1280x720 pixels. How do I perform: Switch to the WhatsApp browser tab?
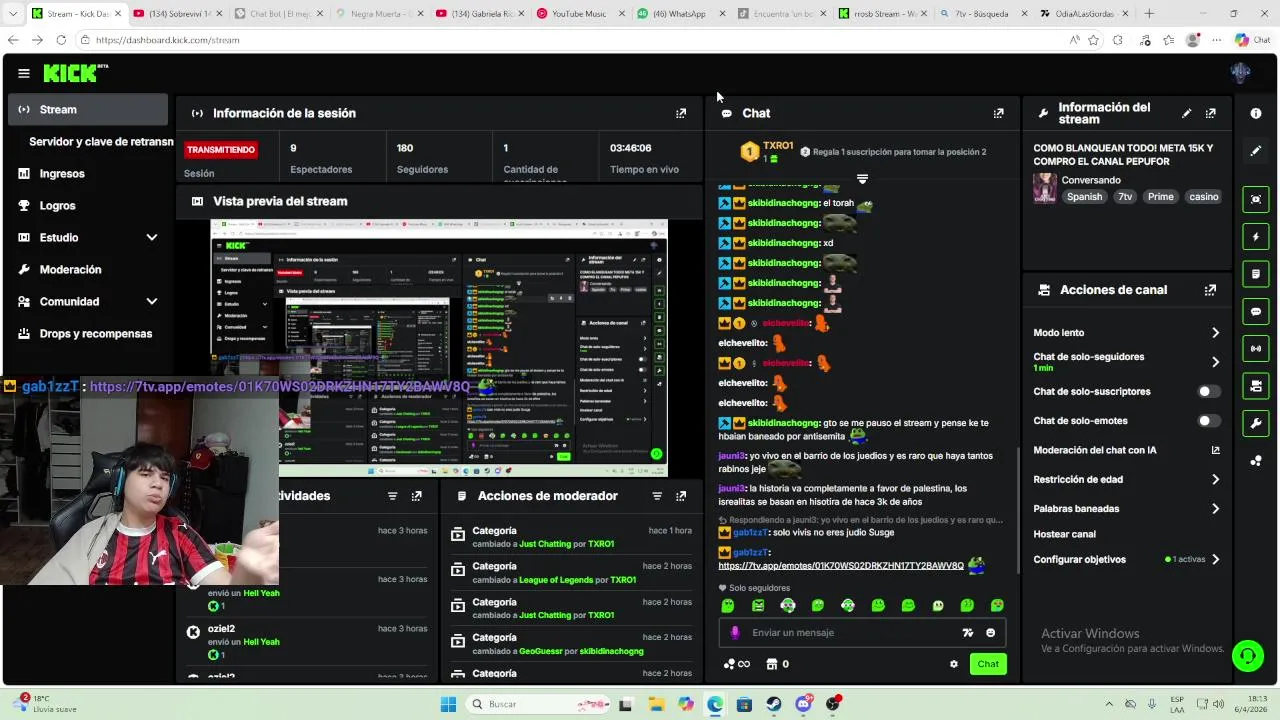tap(677, 14)
